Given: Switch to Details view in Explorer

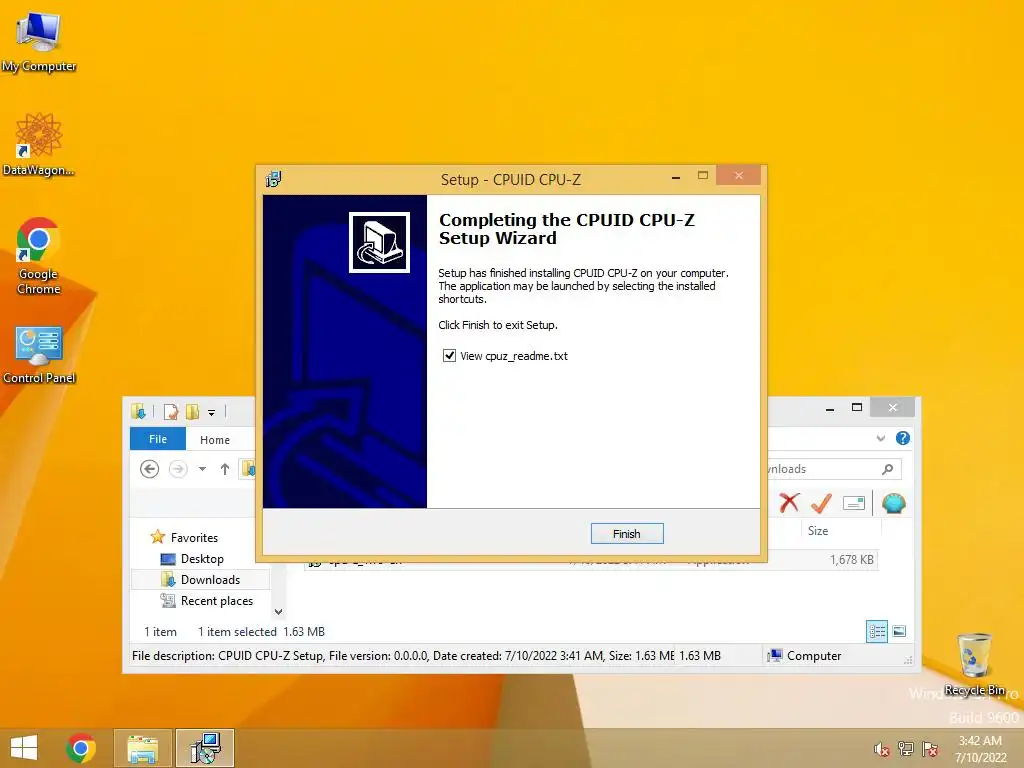Looking at the screenshot, I should pyautogui.click(x=877, y=632).
